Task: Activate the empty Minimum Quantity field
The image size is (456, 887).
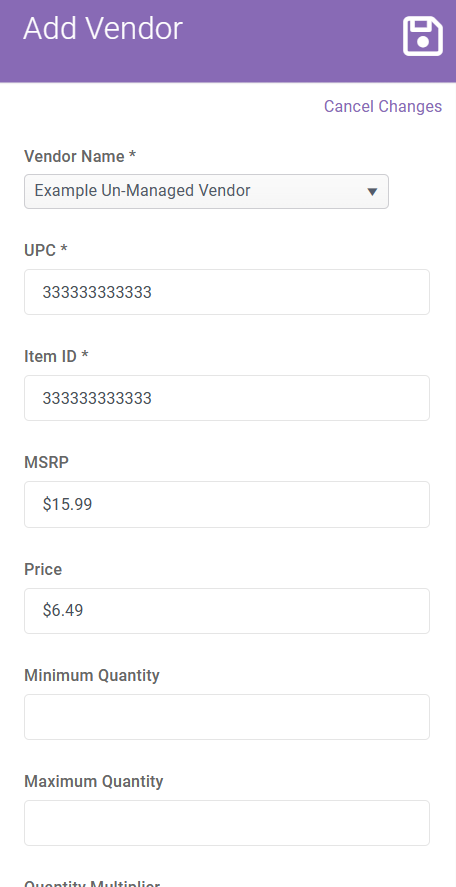Action: (x=227, y=717)
